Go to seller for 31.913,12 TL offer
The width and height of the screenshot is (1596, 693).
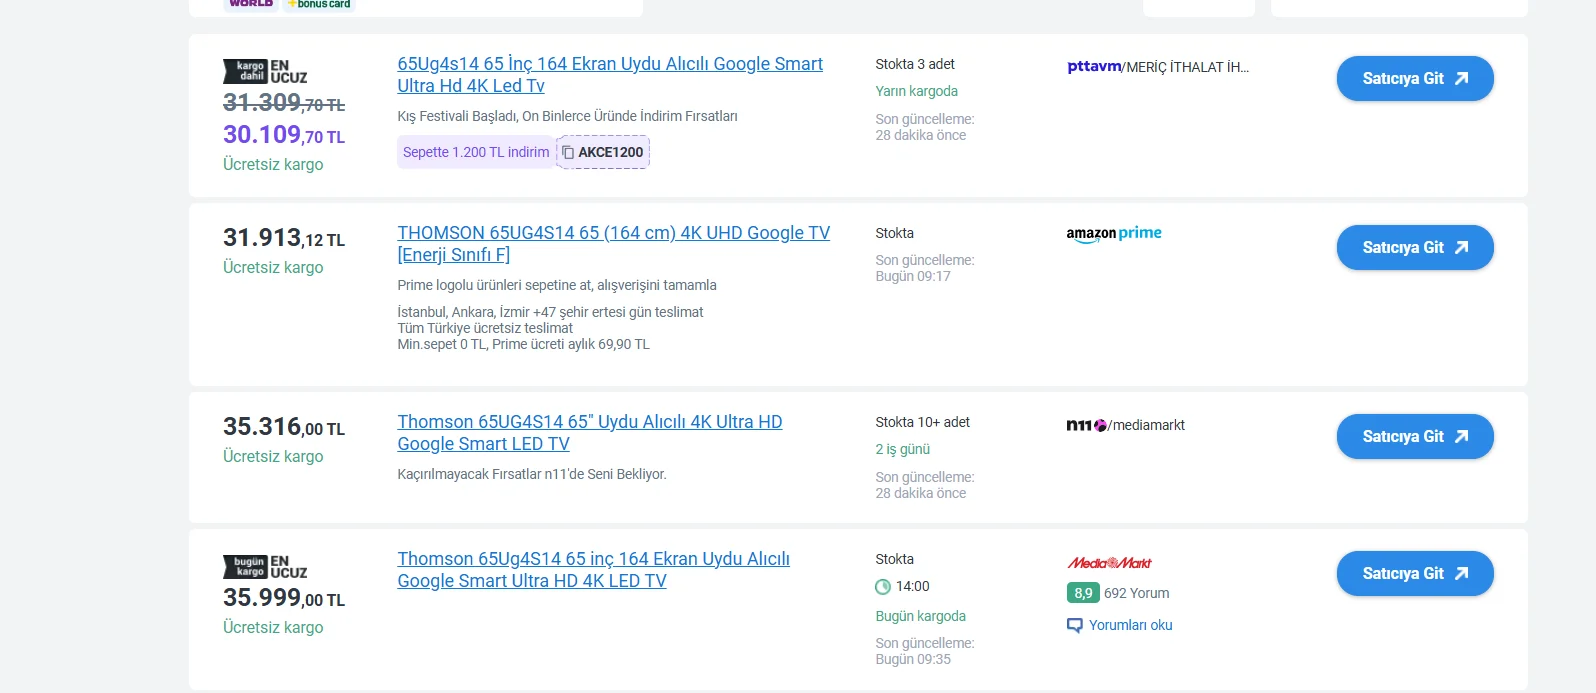click(1414, 248)
